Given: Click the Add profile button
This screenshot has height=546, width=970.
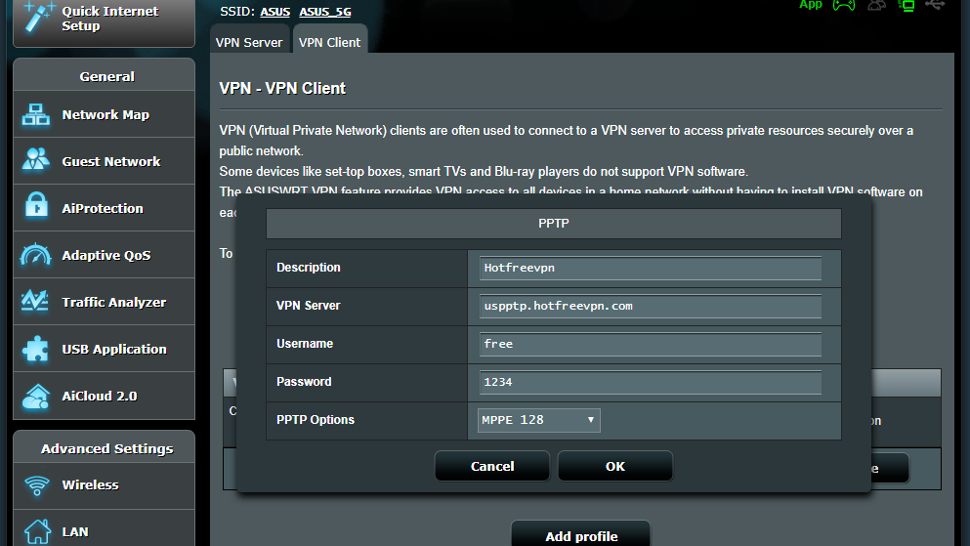Looking at the screenshot, I should coord(581,535).
